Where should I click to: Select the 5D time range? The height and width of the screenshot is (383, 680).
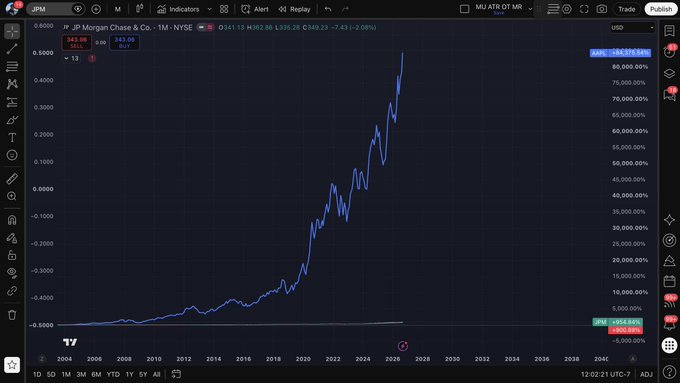pyautogui.click(x=51, y=374)
